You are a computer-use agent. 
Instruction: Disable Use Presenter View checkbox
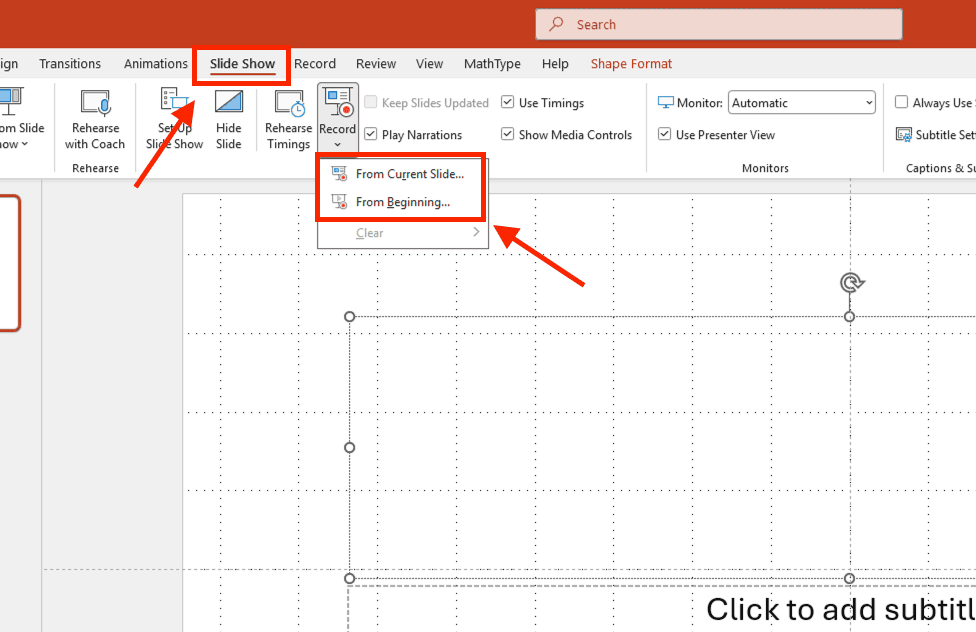[665, 134]
